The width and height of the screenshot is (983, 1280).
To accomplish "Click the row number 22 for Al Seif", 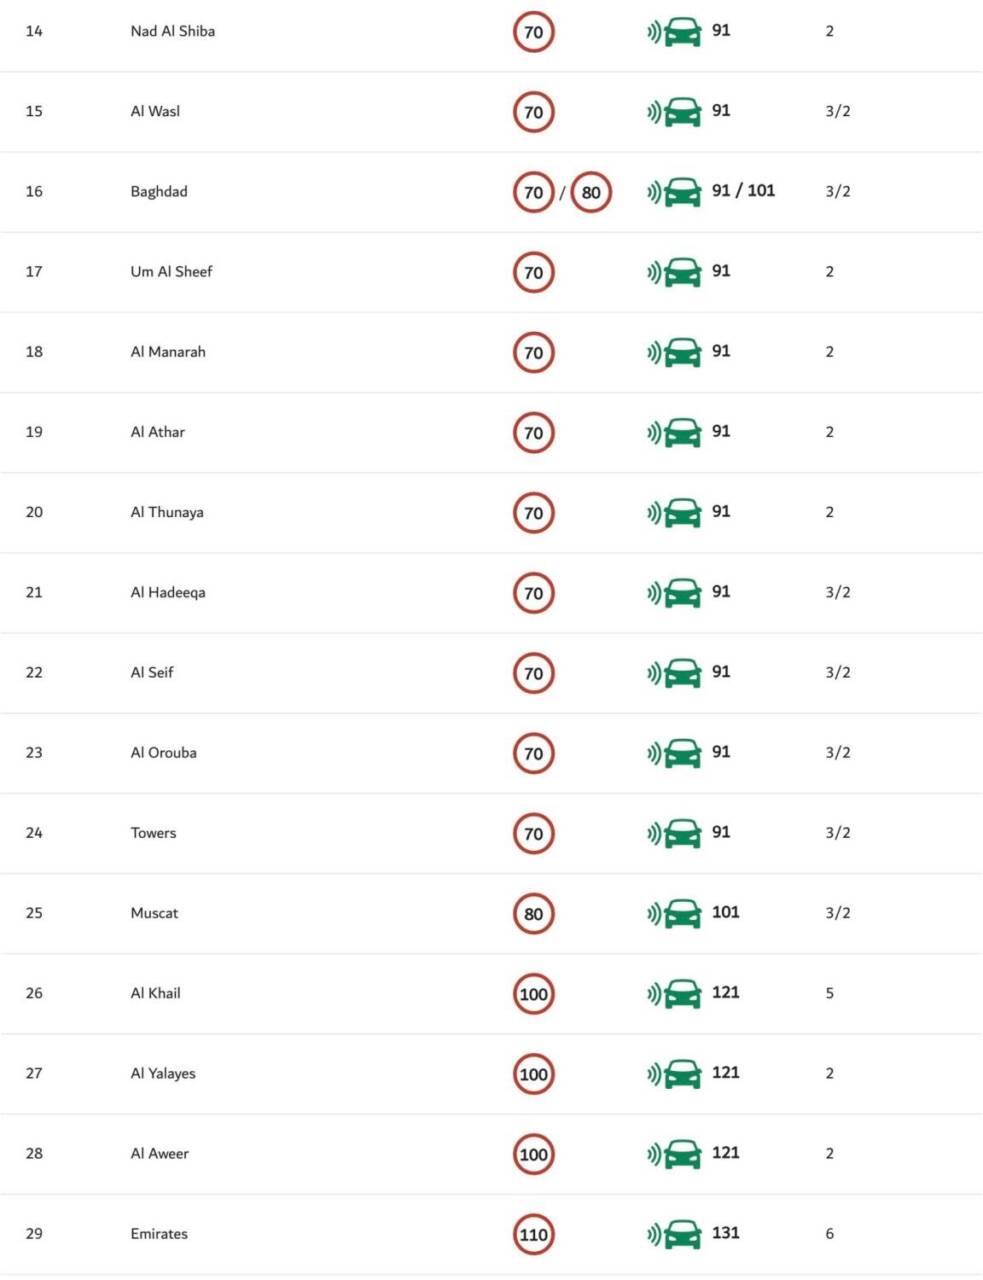I will [34, 672].
